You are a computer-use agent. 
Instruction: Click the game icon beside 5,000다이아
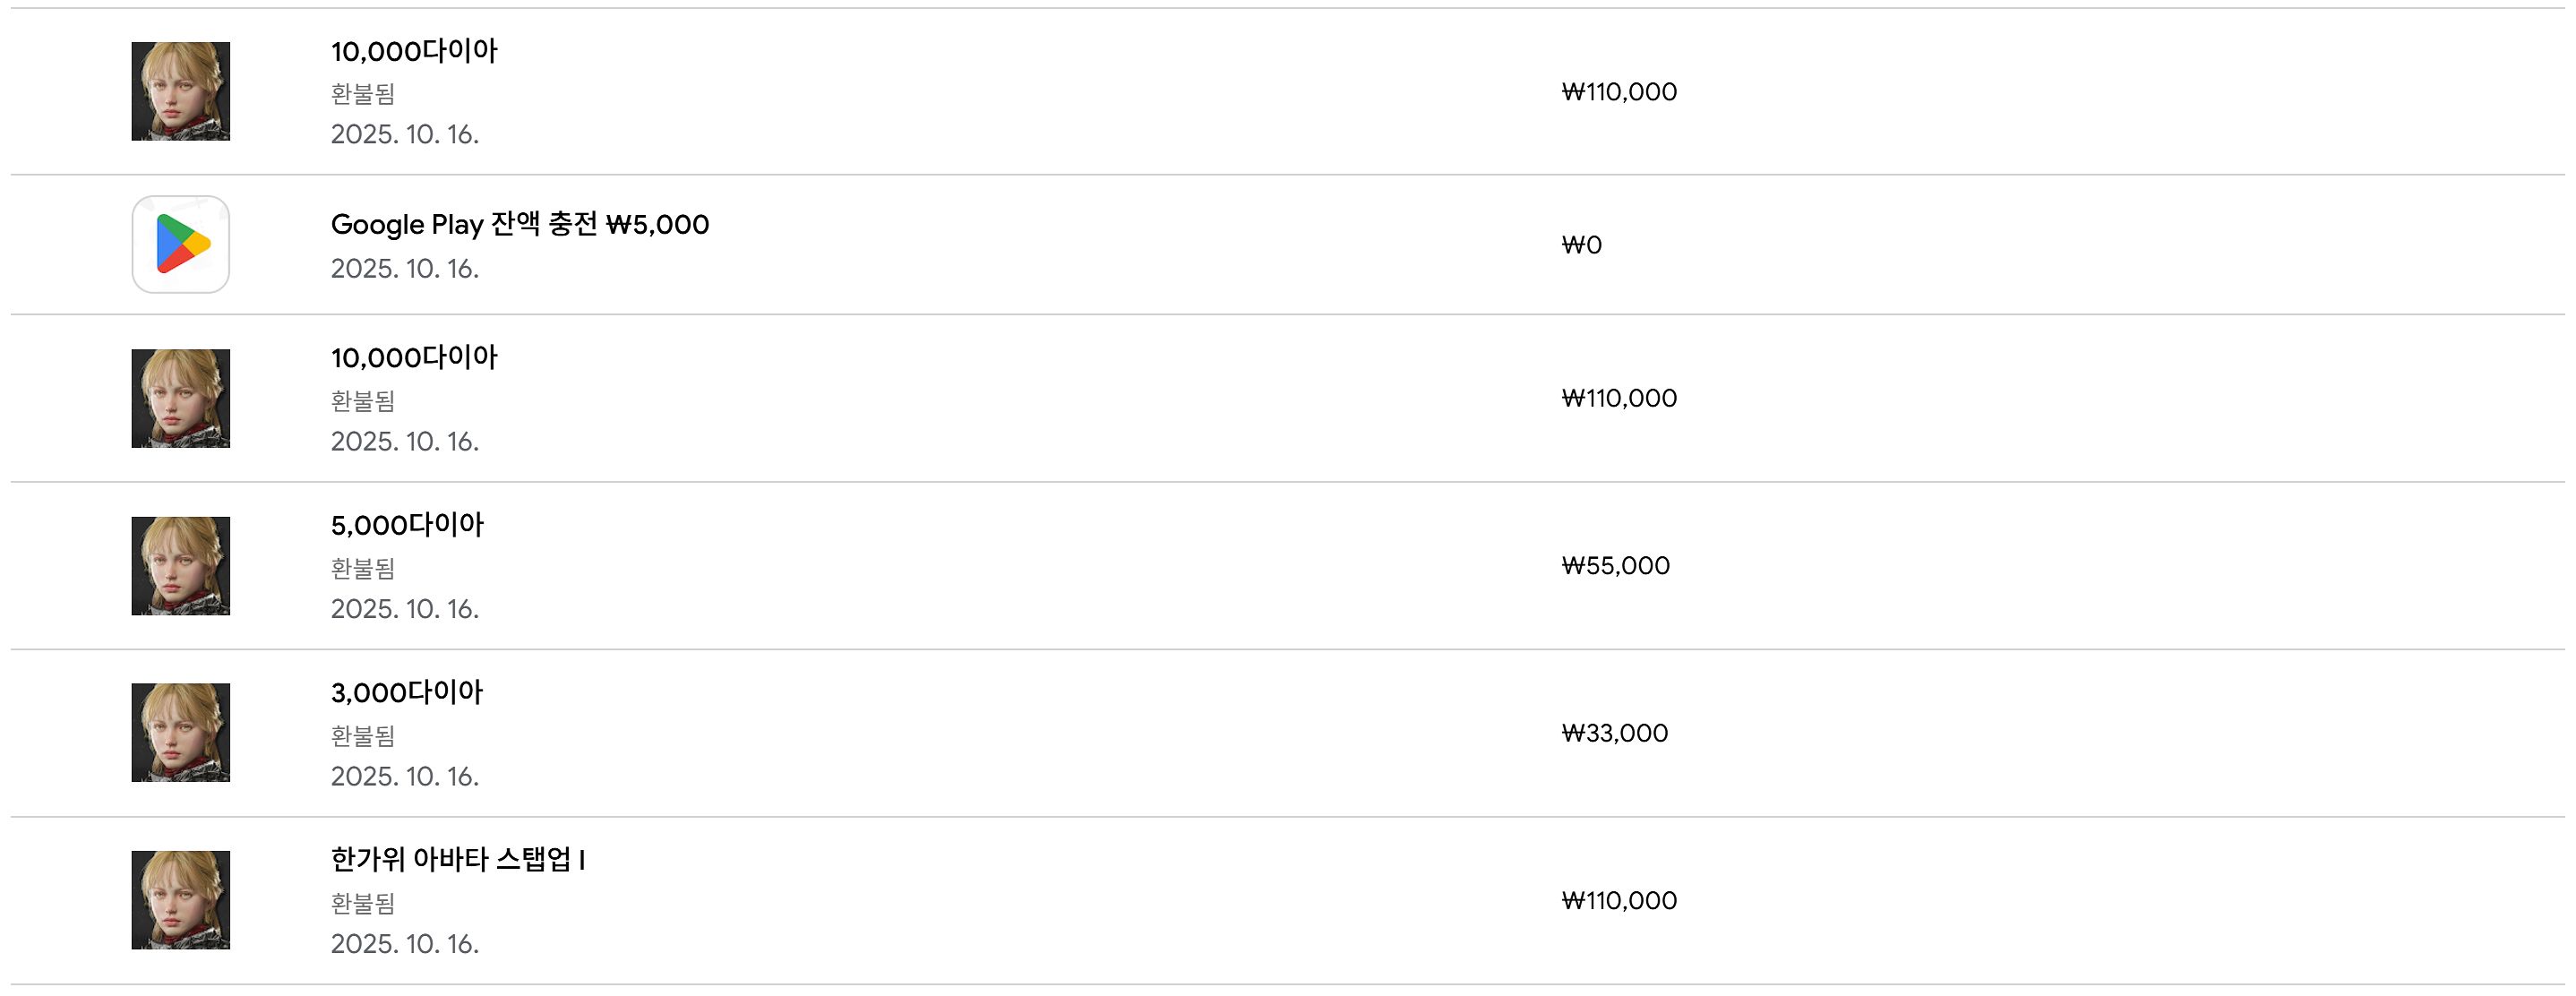point(181,566)
